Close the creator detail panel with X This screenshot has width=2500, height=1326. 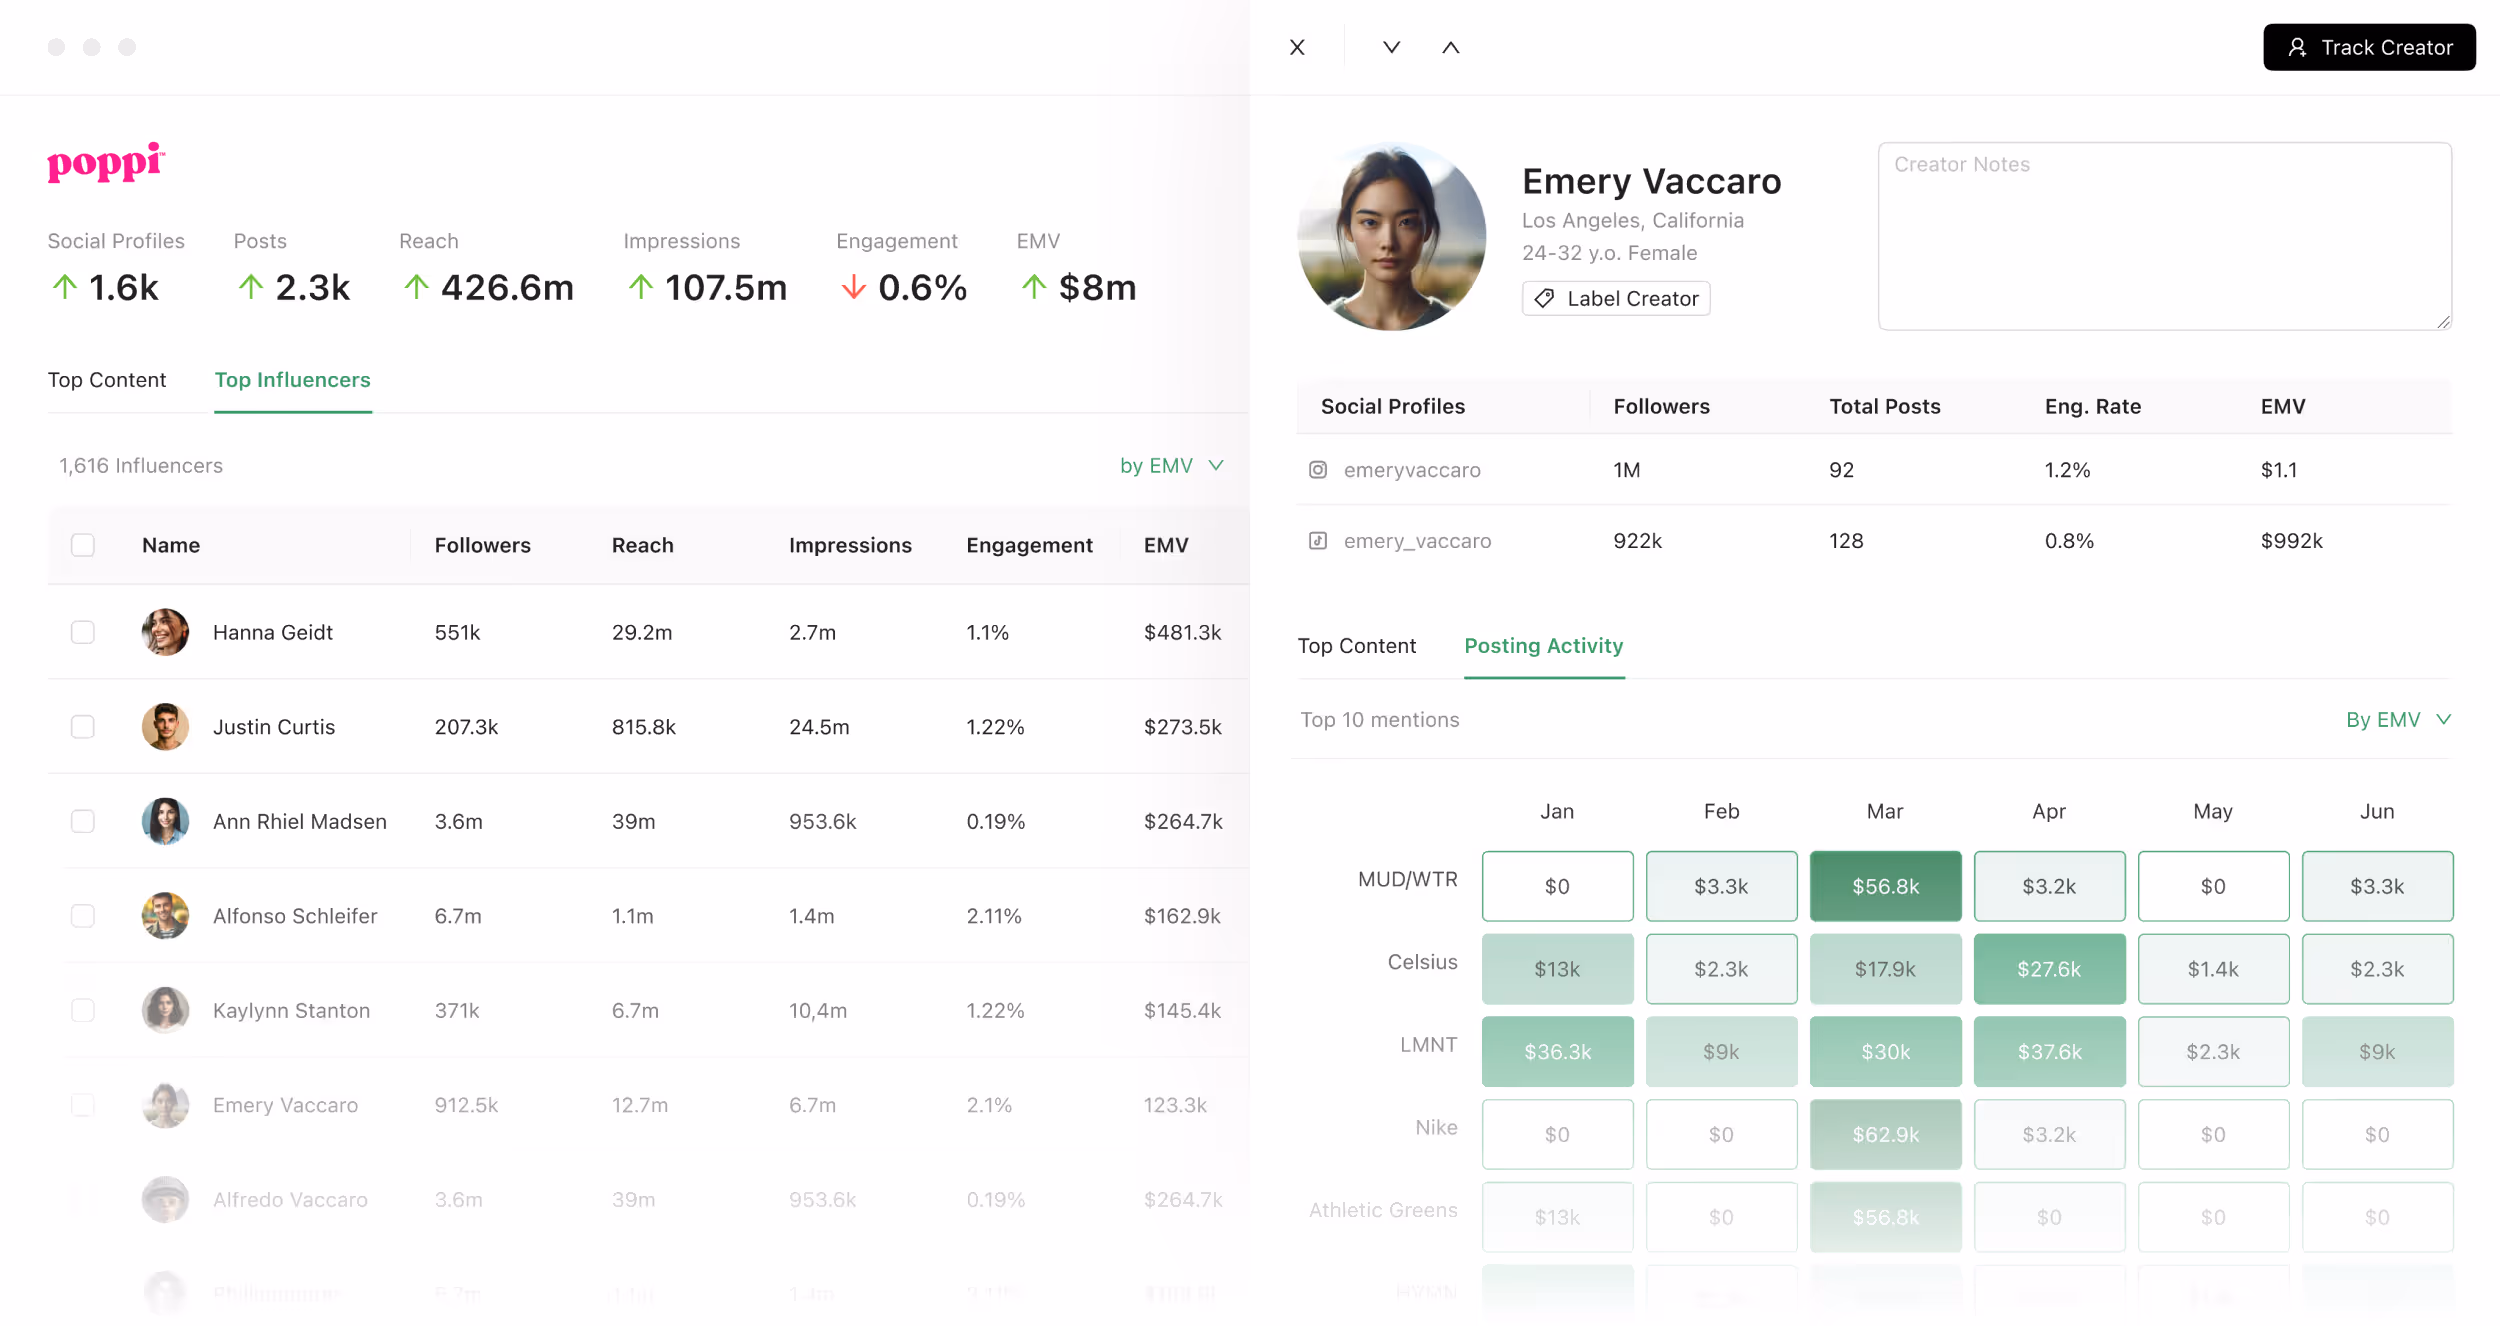1297,47
